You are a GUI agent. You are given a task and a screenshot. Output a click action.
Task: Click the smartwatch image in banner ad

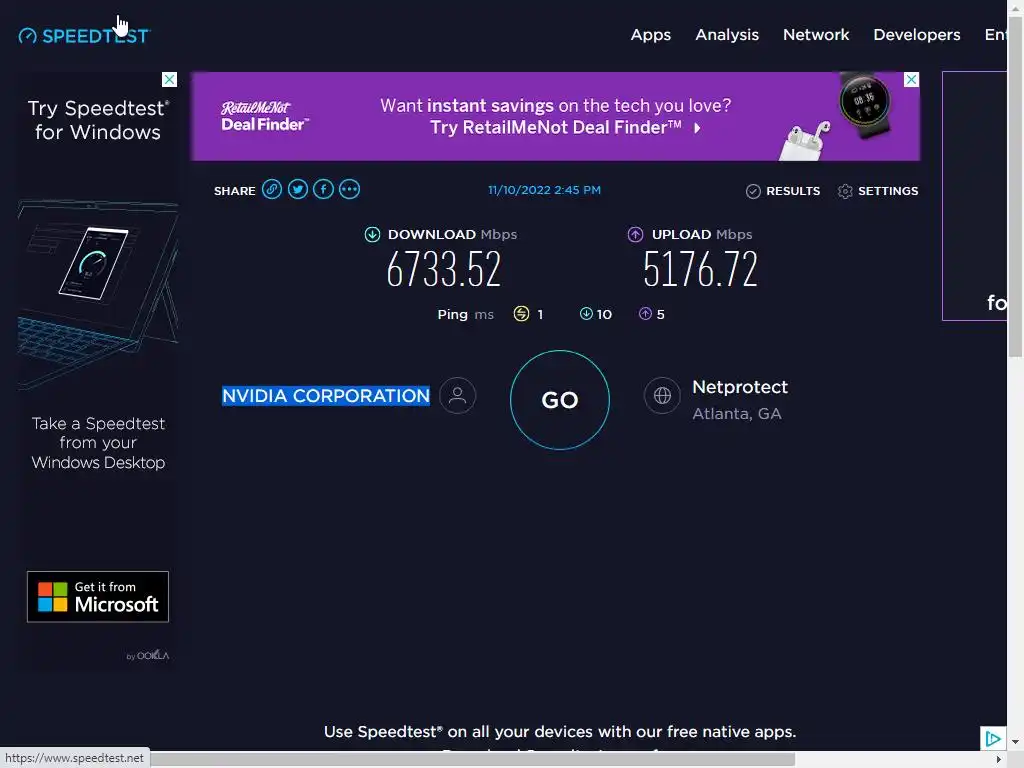point(864,103)
